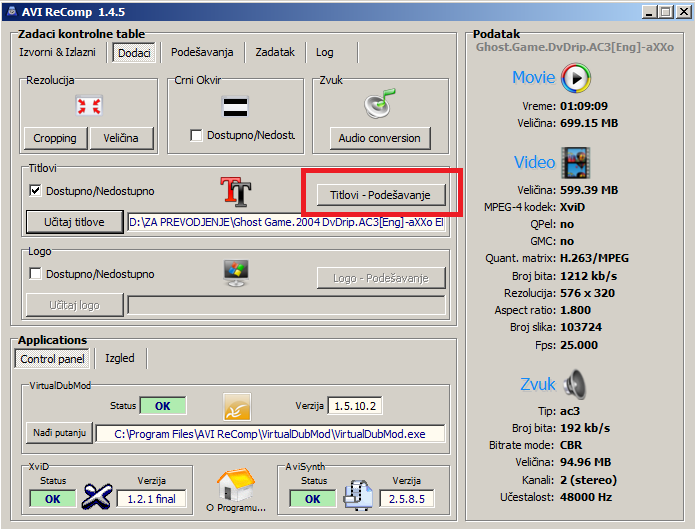Image resolution: width=695 pixels, height=529 pixels.
Task: Switch to Izvorni & Izlazni tab
Action: click(57, 52)
